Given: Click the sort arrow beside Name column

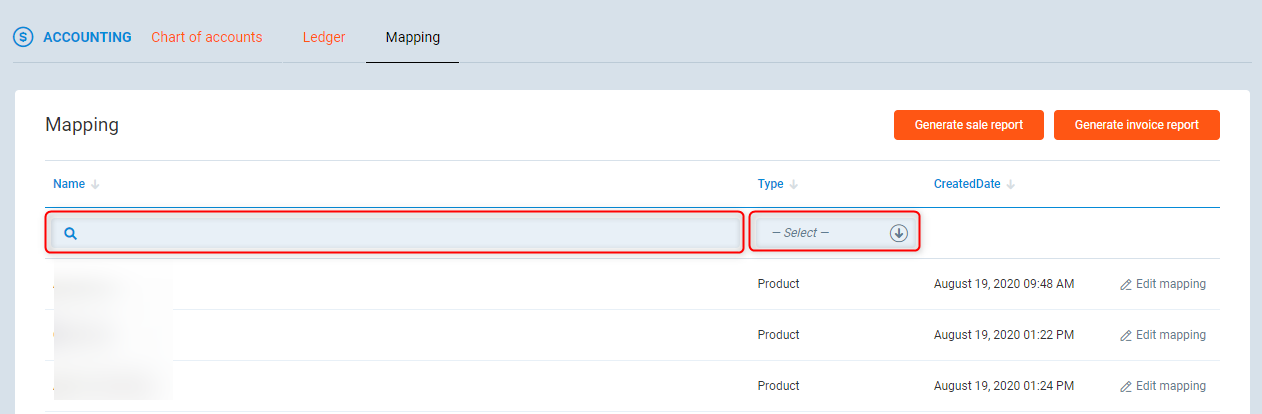Looking at the screenshot, I should (96, 184).
